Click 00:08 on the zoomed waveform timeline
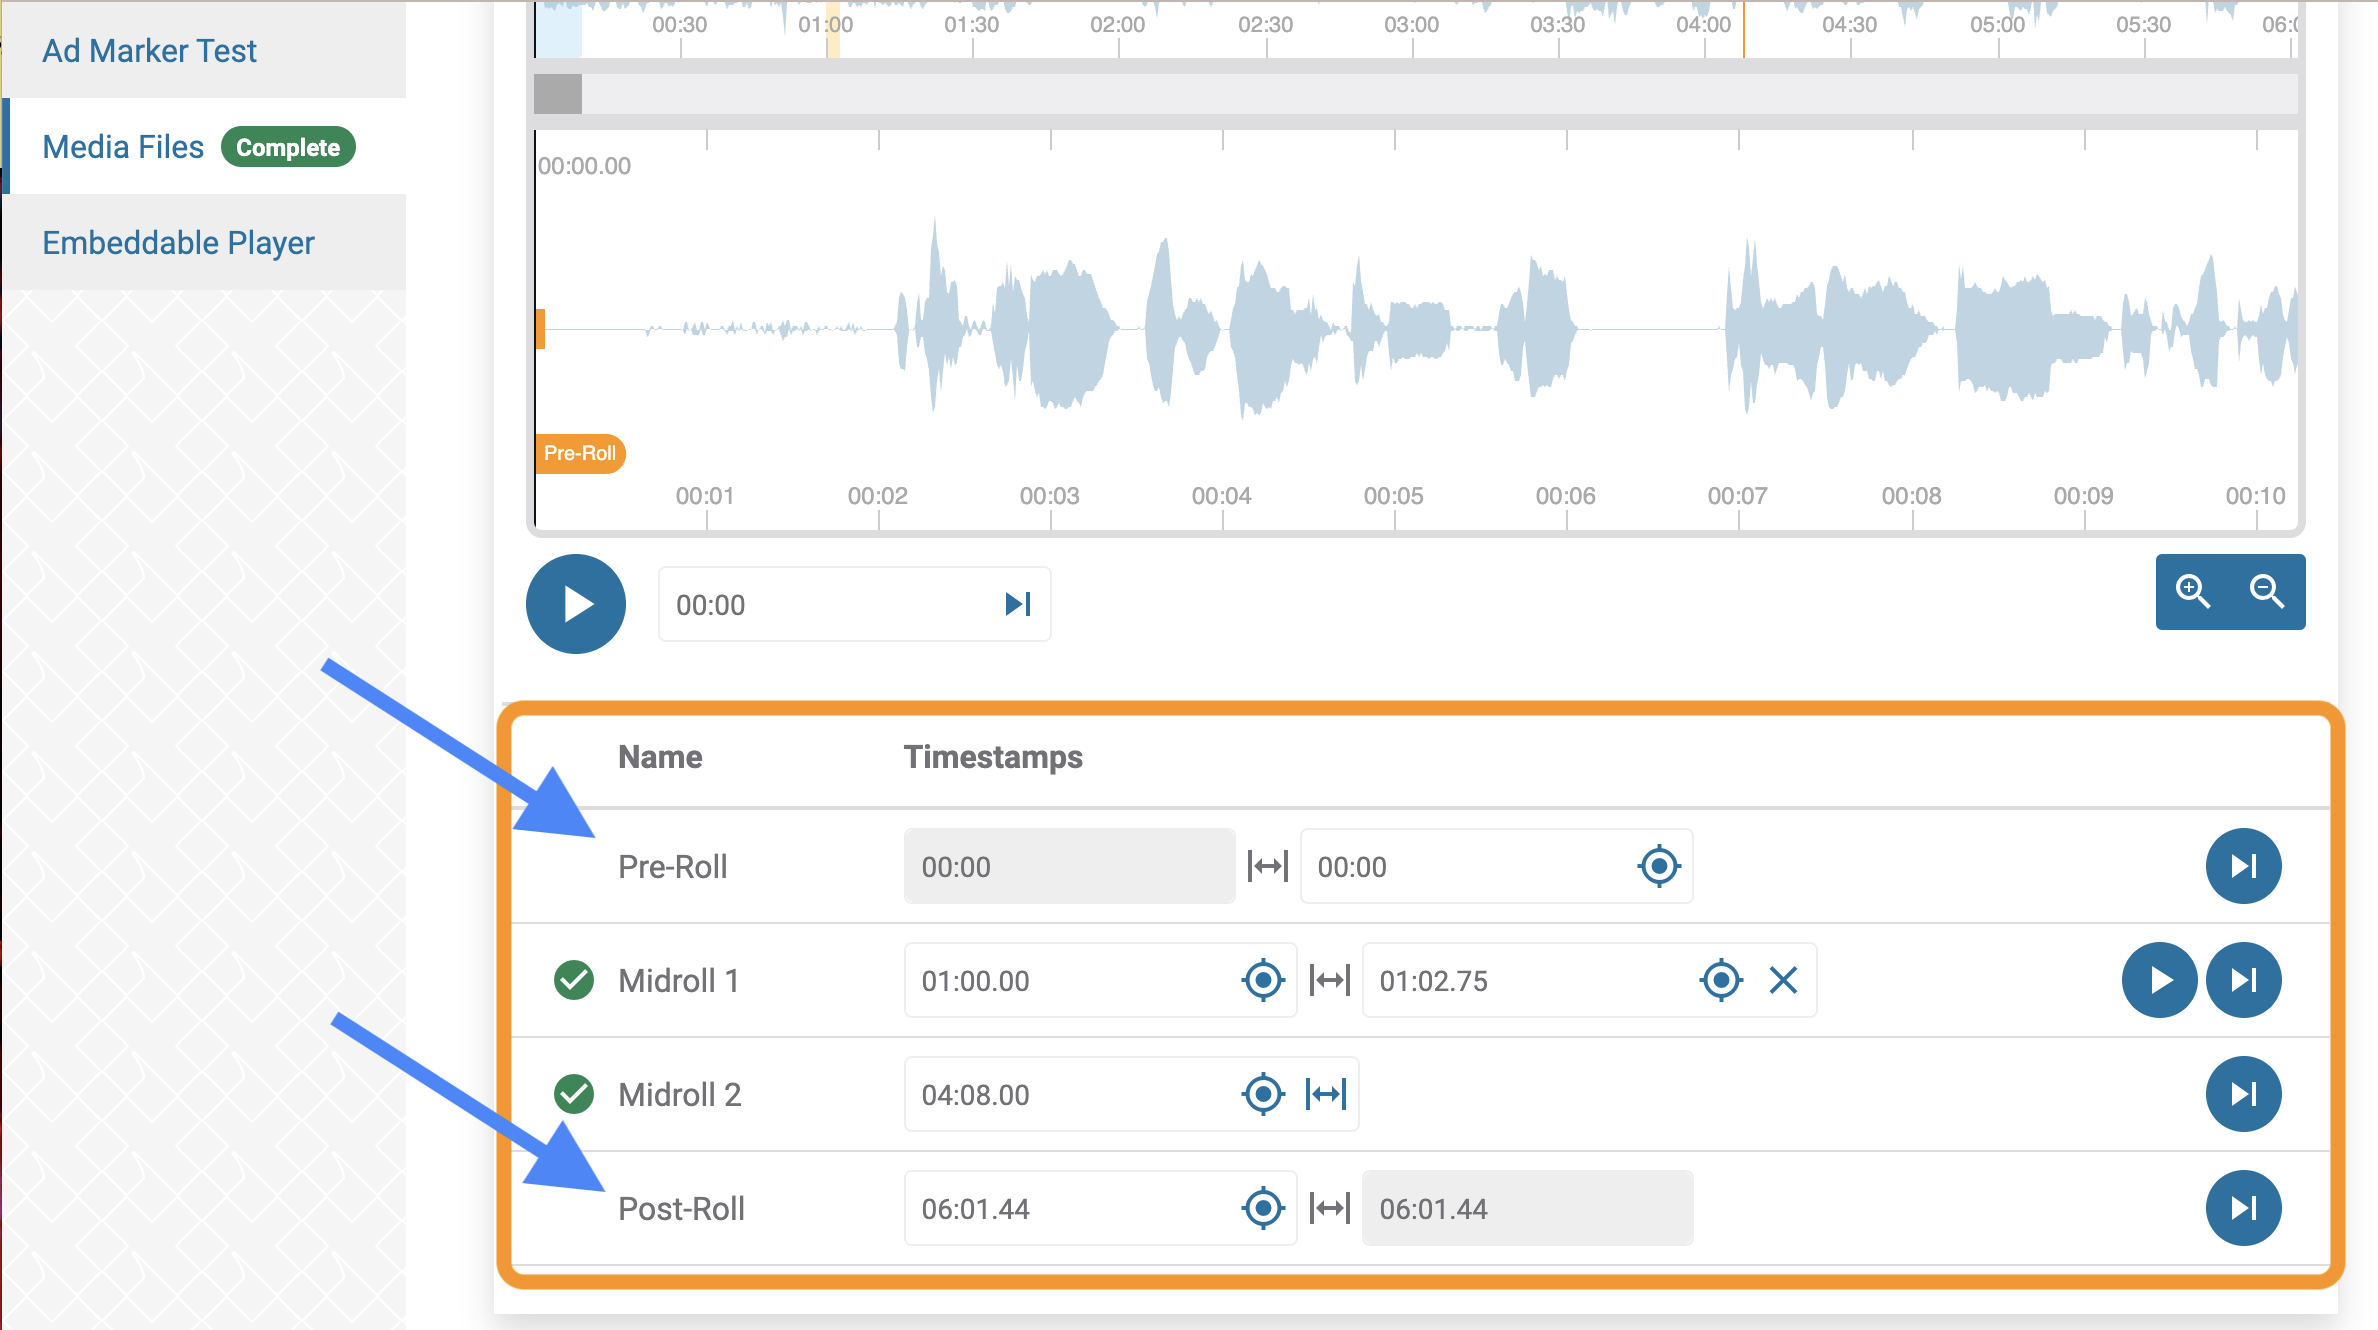The height and width of the screenshot is (1330, 2378). 1911,496
